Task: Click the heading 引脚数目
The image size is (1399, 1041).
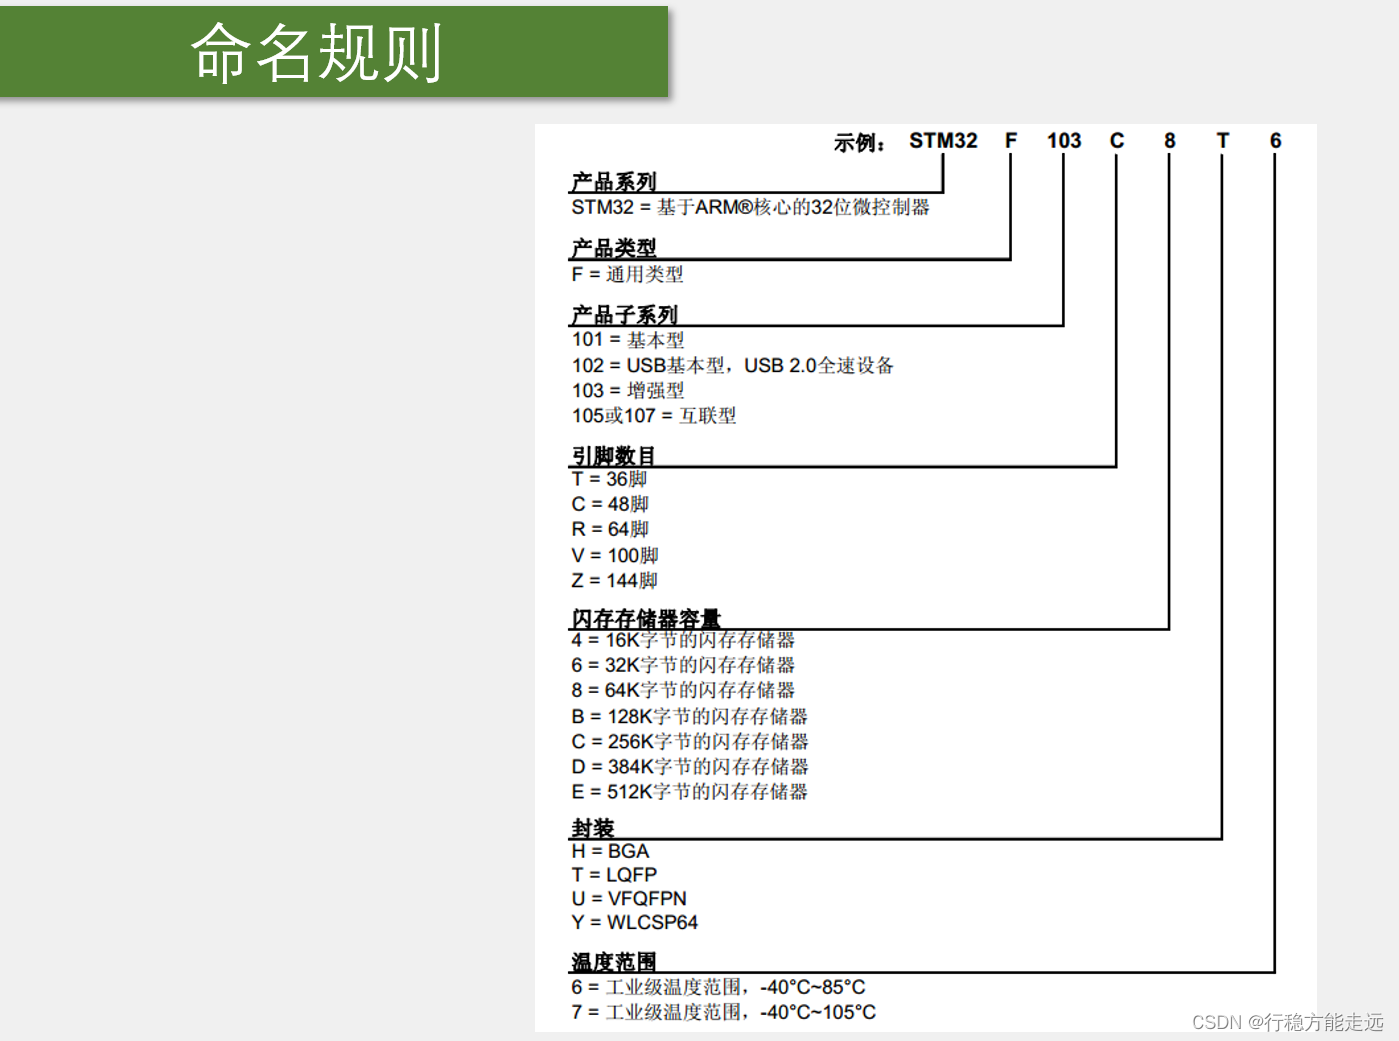Action: coord(613,456)
